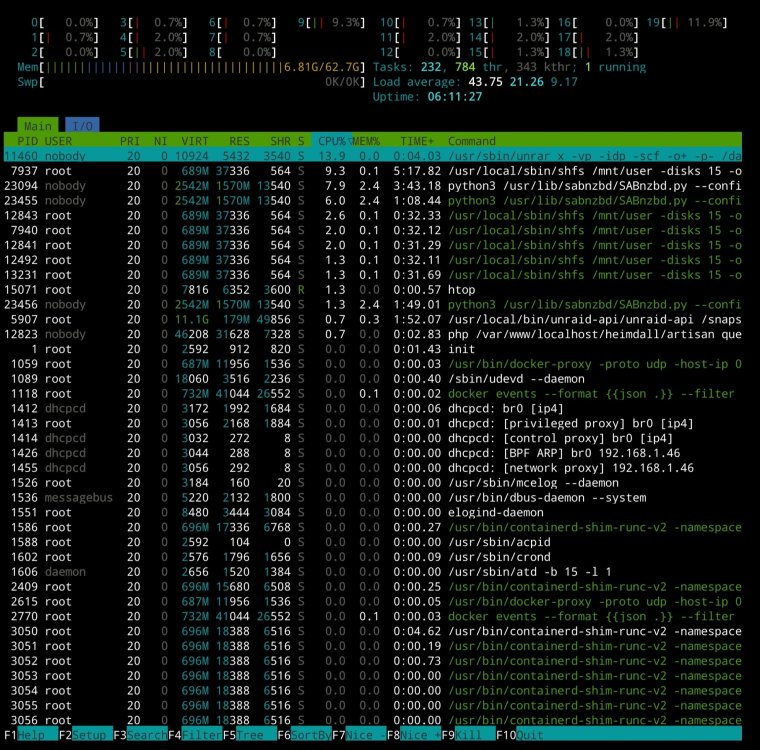
Task: Toggle Tree view with F5
Action: (x=250, y=735)
